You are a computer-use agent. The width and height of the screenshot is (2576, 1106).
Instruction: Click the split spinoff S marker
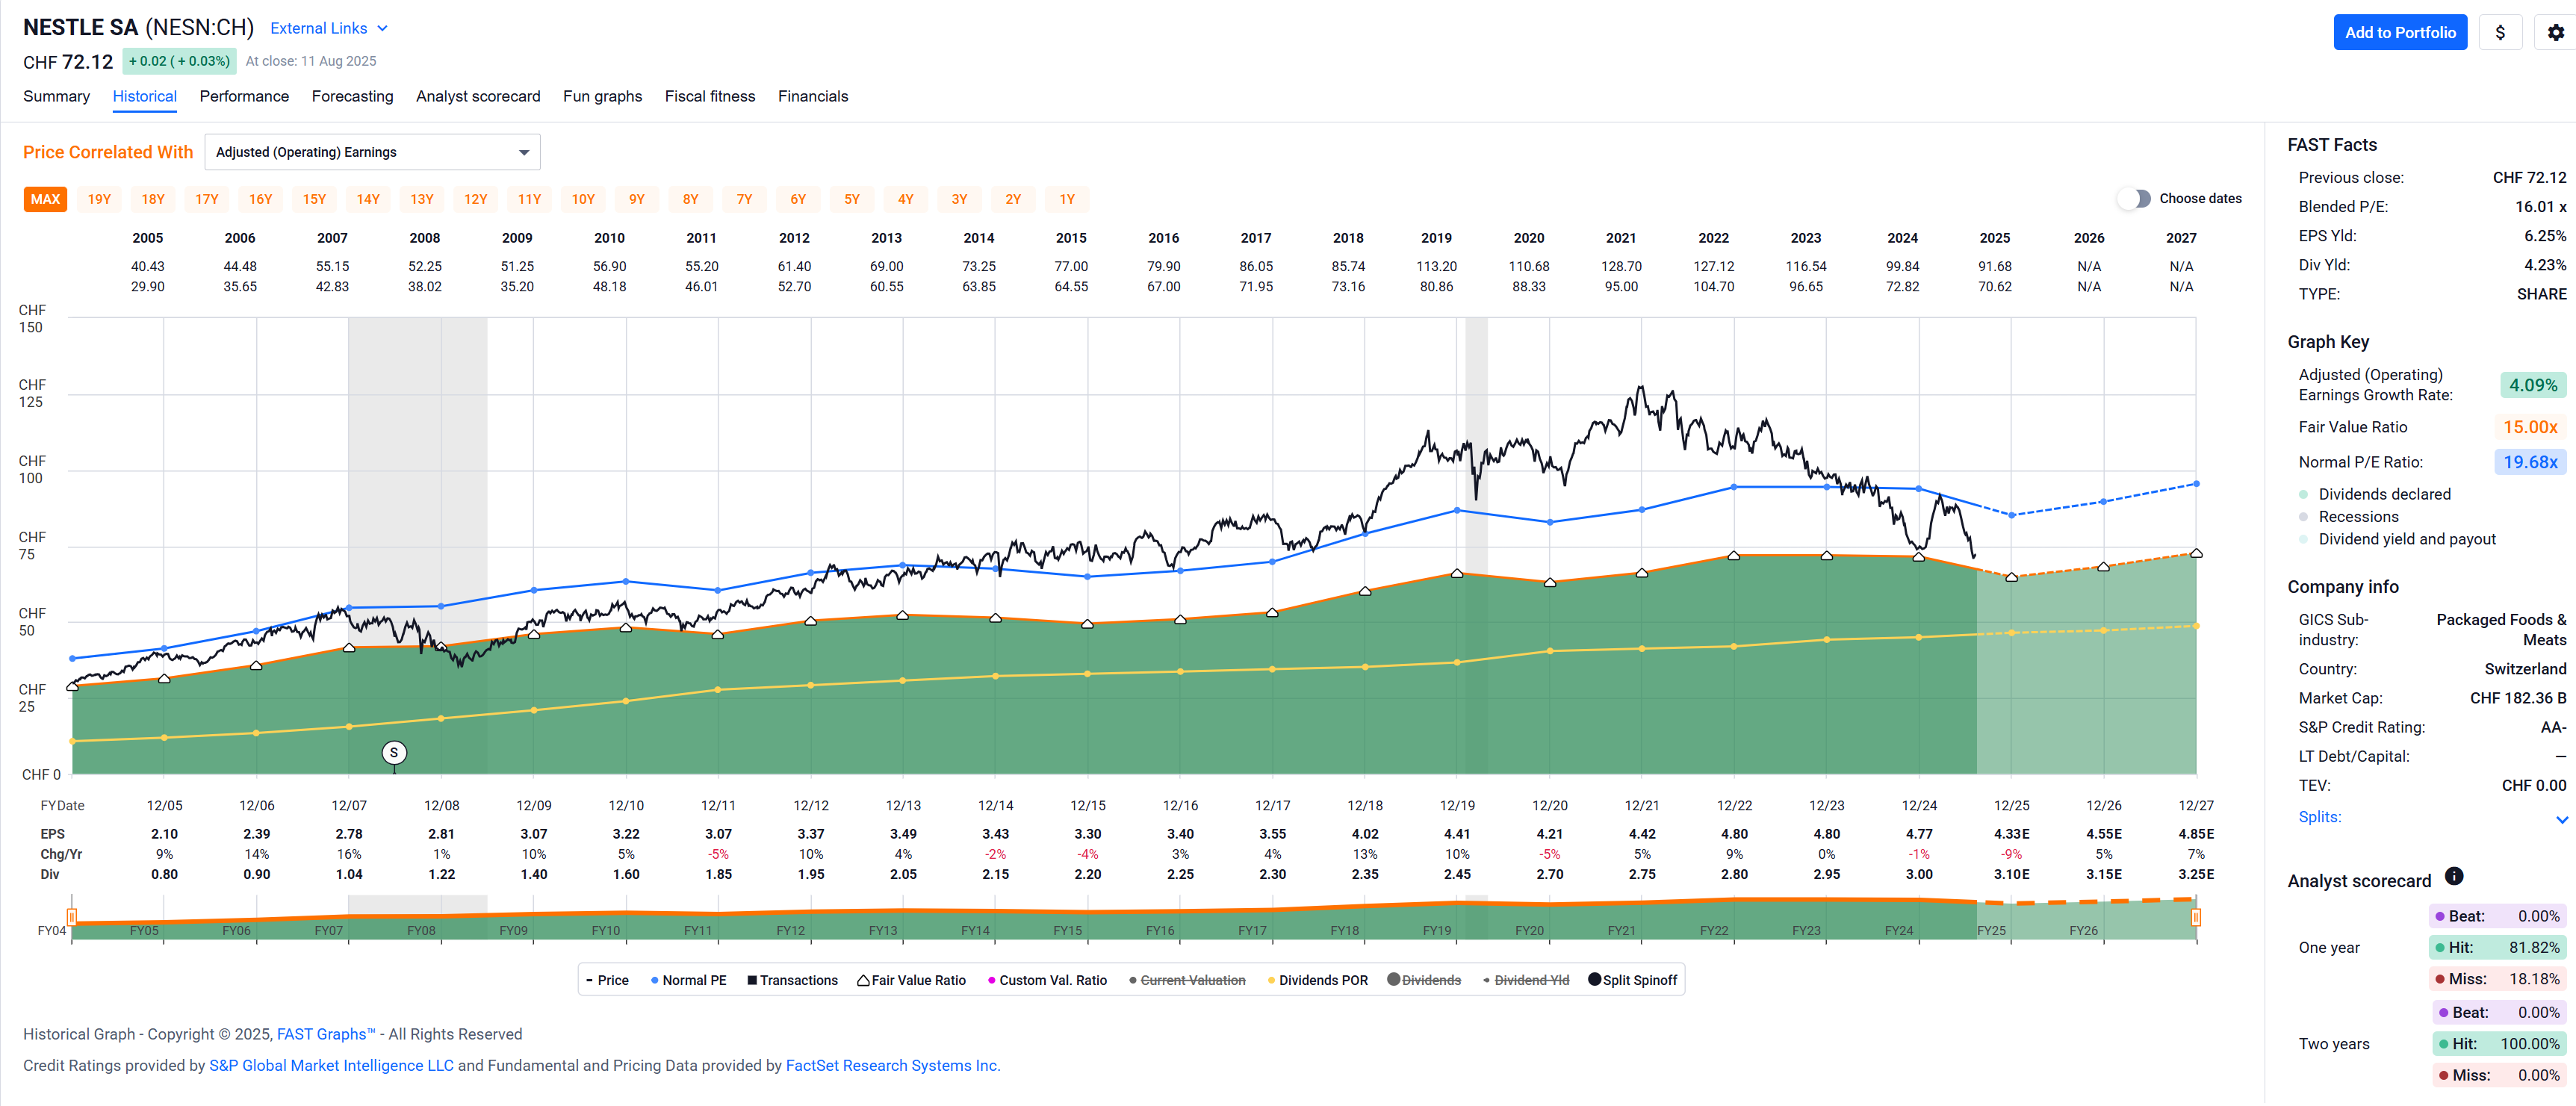click(394, 753)
